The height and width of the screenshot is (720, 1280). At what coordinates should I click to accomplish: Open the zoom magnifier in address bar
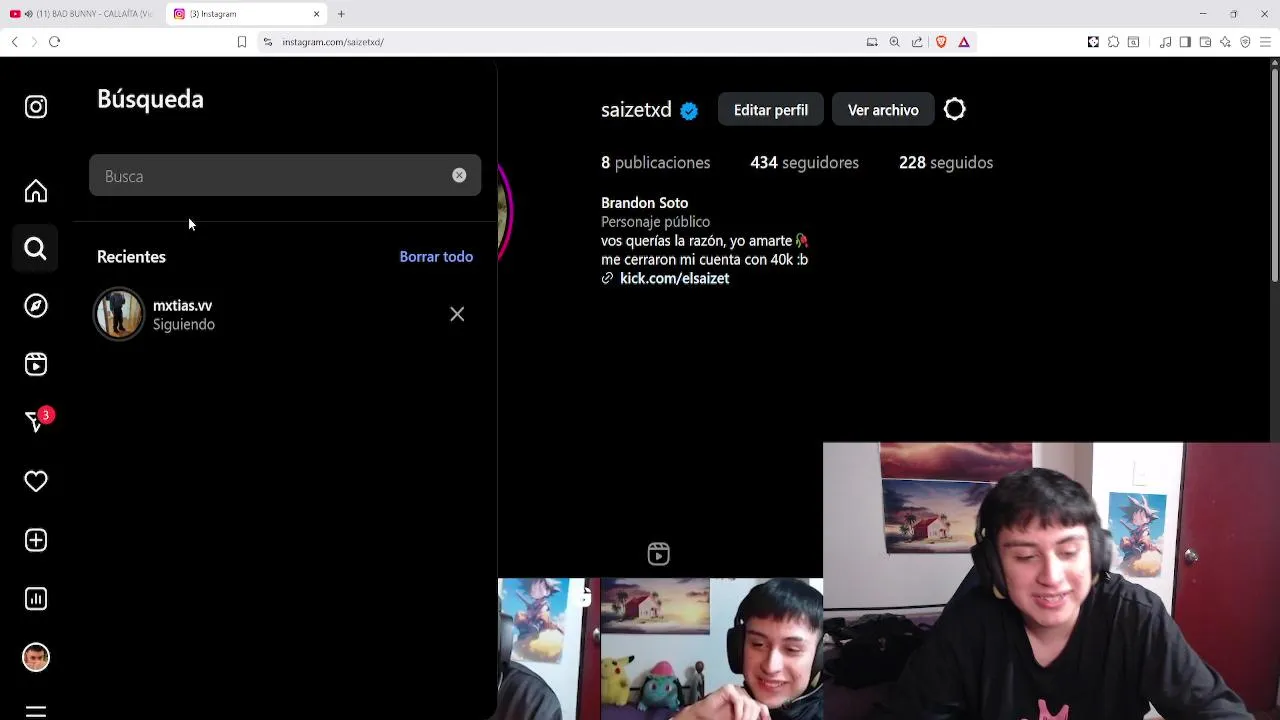coord(895,42)
